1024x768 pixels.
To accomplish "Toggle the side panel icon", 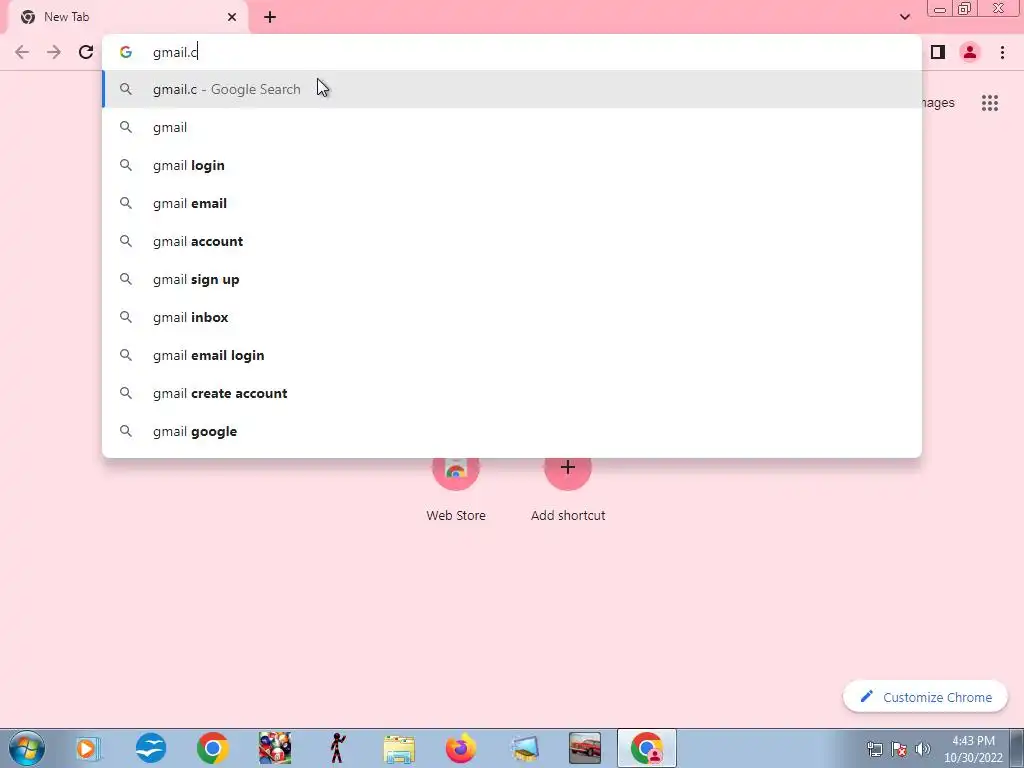I will [938, 52].
